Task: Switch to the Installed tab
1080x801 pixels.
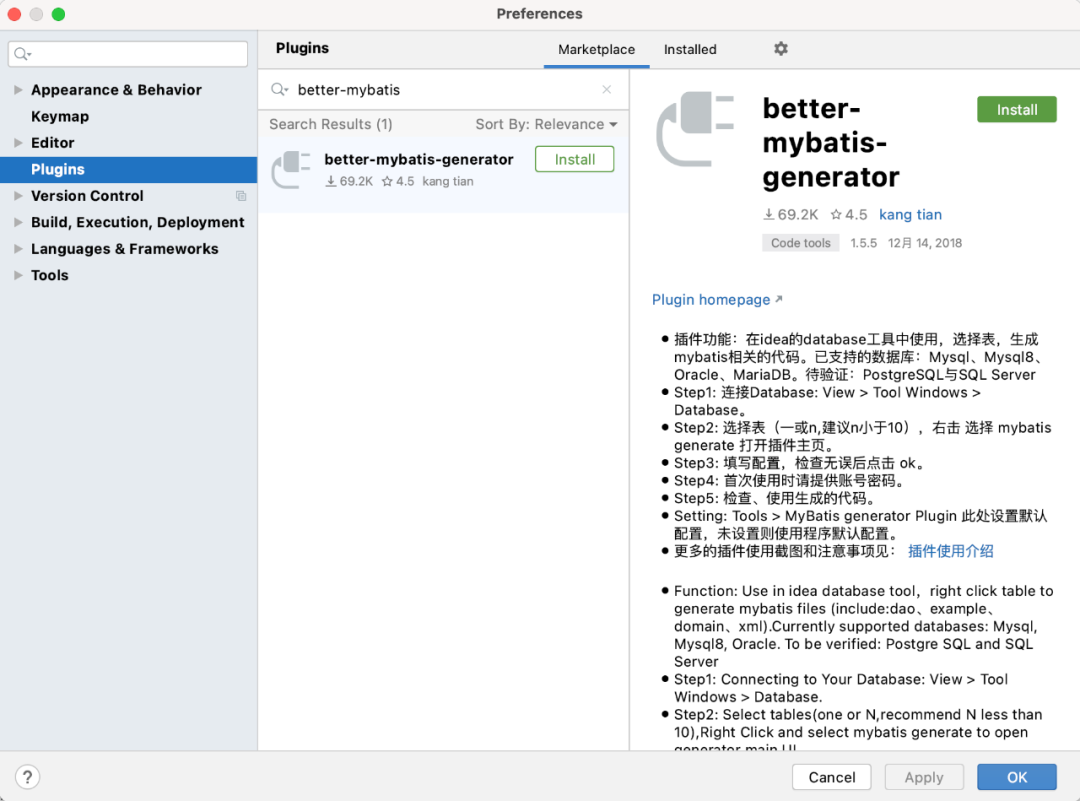Action: click(690, 50)
